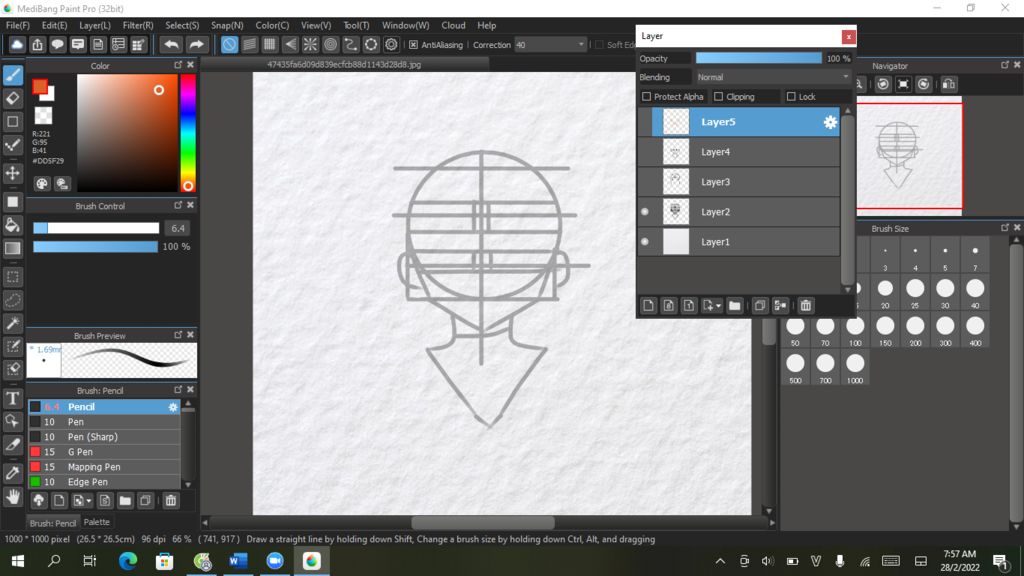
Task: Enable the radial snap guide
Action: pos(310,44)
